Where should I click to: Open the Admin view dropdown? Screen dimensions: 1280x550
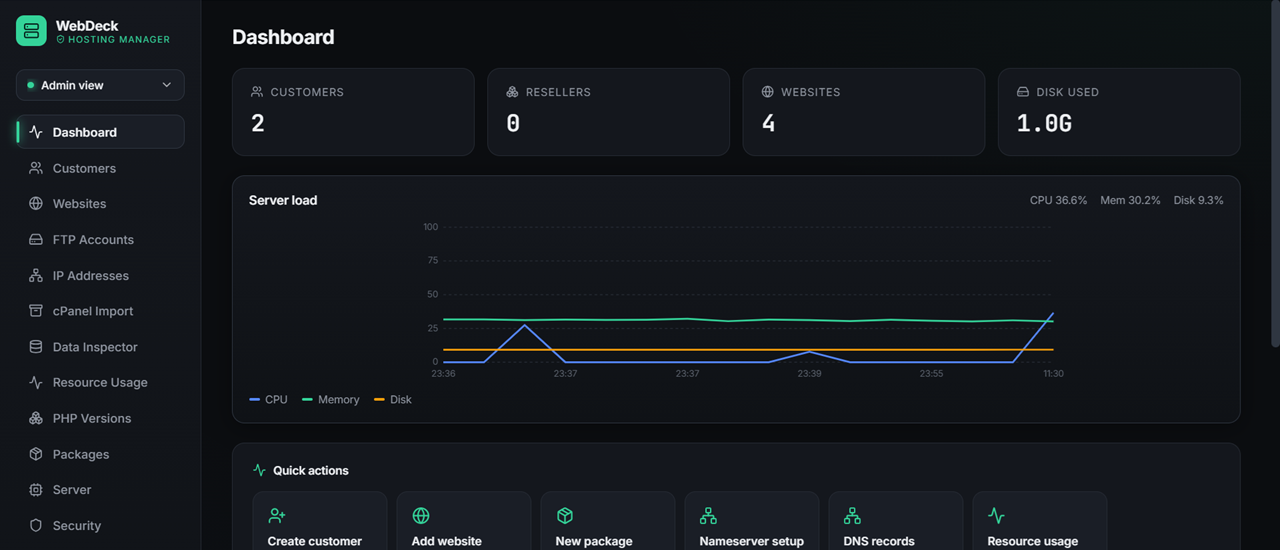(100, 85)
